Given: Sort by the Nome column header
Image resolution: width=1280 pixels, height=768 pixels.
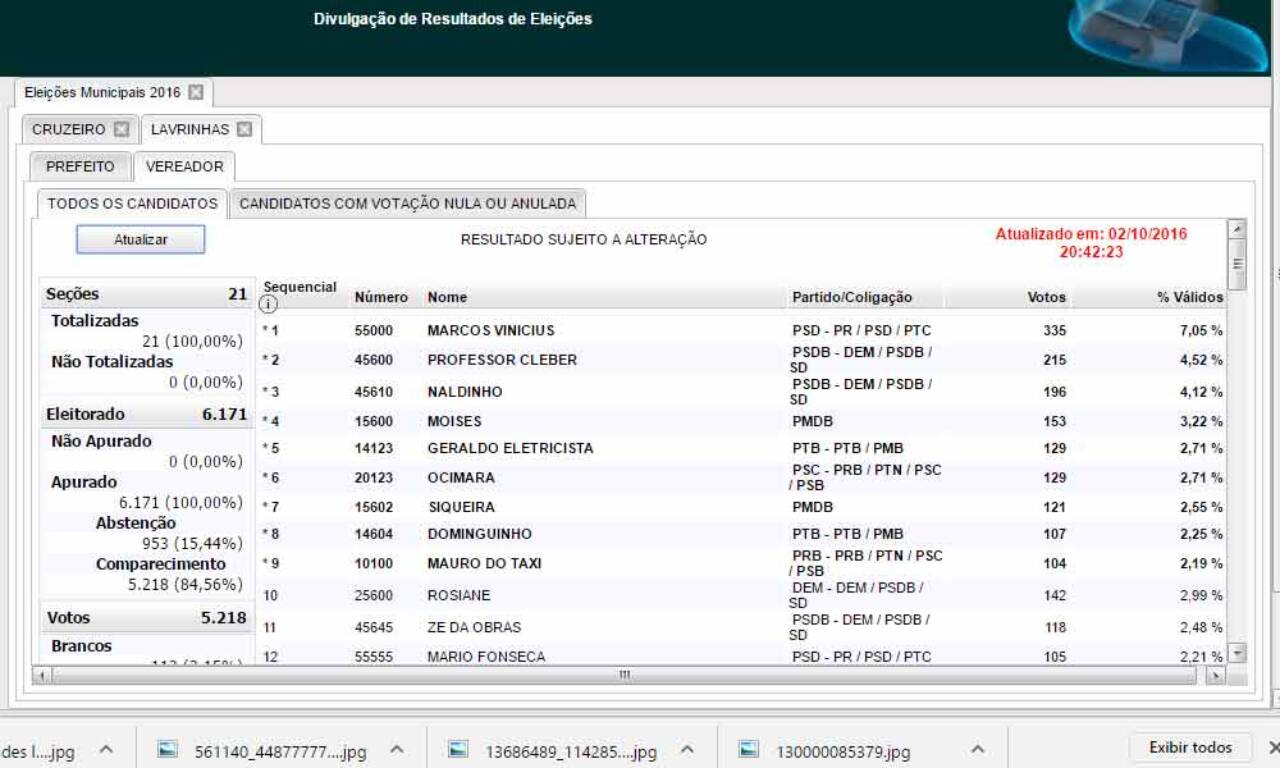Looking at the screenshot, I should click(447, 297).
